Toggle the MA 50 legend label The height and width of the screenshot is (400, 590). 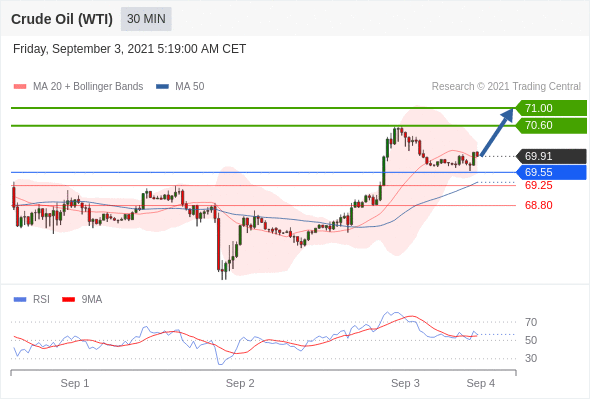(x=190, y=87)
